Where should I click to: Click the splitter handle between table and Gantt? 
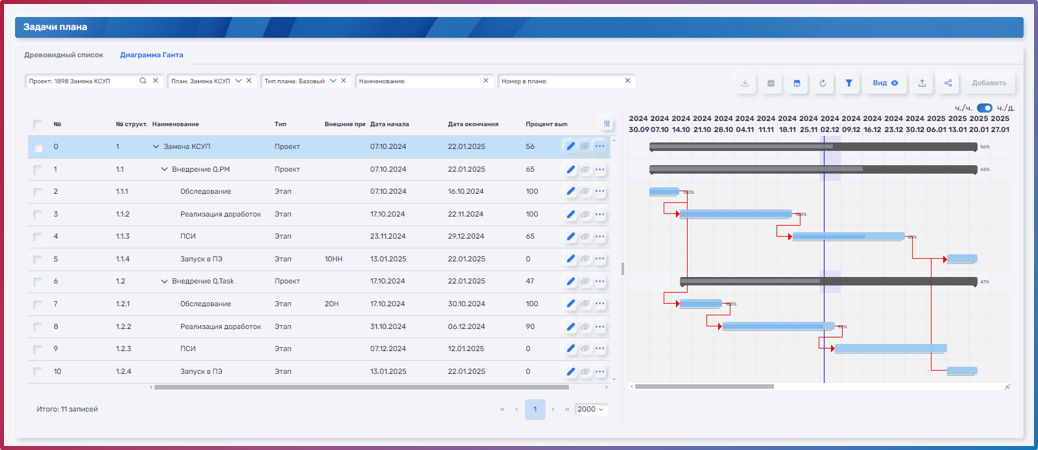621,269
